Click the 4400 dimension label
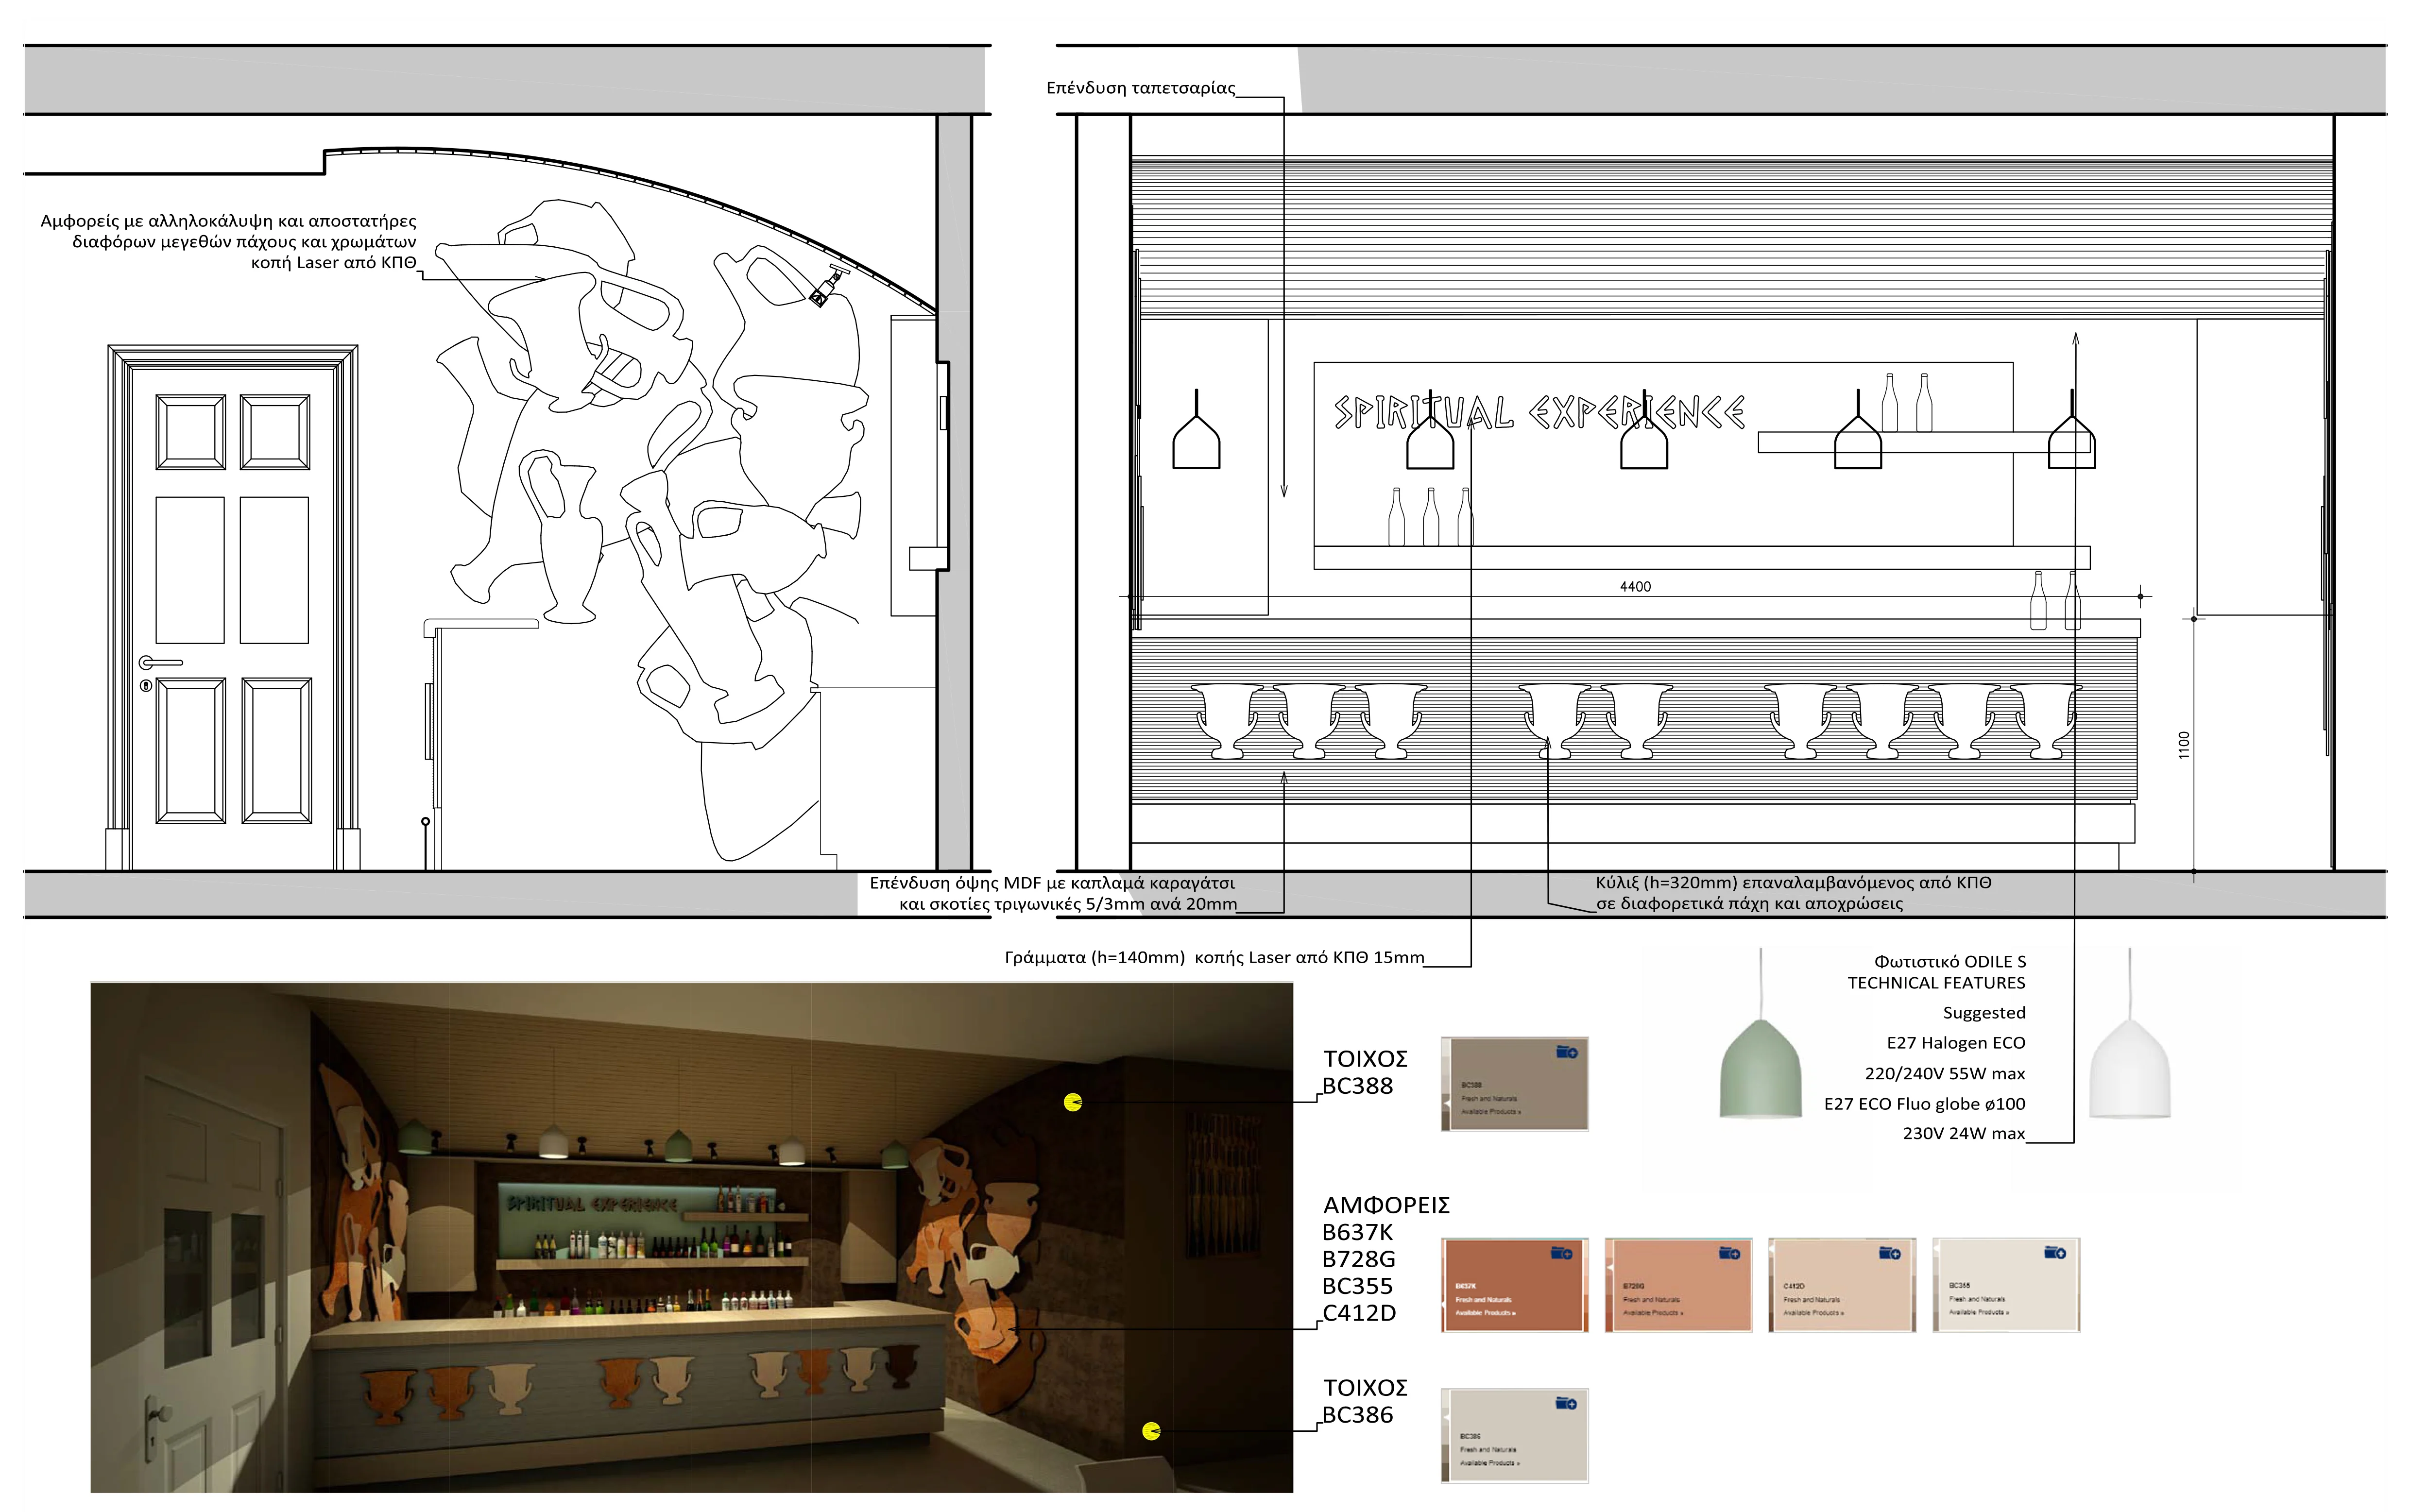 [x=1635, y=587]
